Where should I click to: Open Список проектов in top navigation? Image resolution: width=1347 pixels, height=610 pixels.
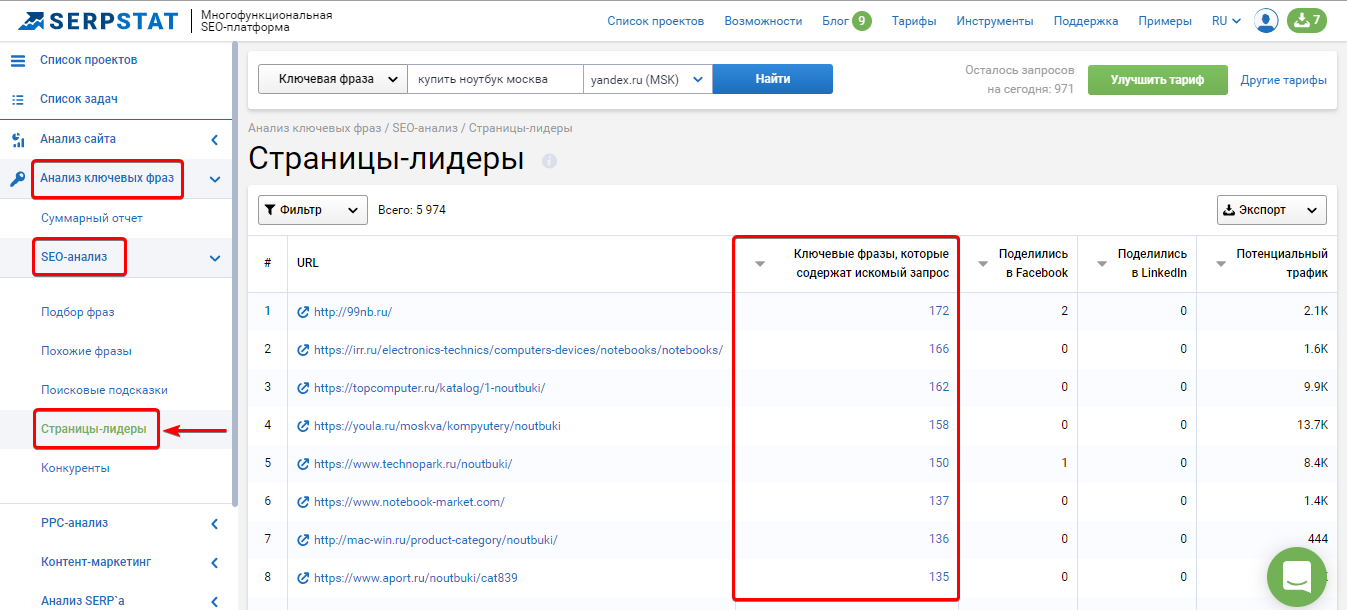(x=655, y=21)
